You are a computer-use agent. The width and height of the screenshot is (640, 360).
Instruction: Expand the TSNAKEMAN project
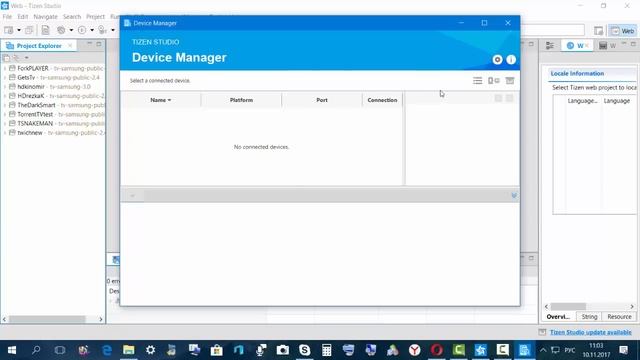pyautogui.click(x=5, y=123)
